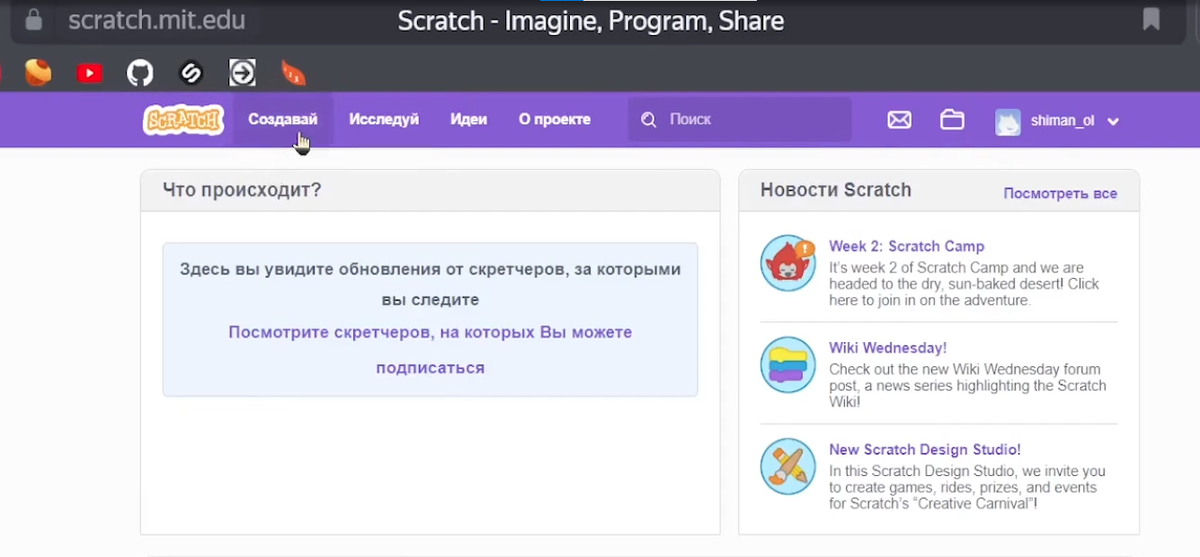Click the scratch.mit.edu address text
The image size is (1200, 557).
[157, 20]
